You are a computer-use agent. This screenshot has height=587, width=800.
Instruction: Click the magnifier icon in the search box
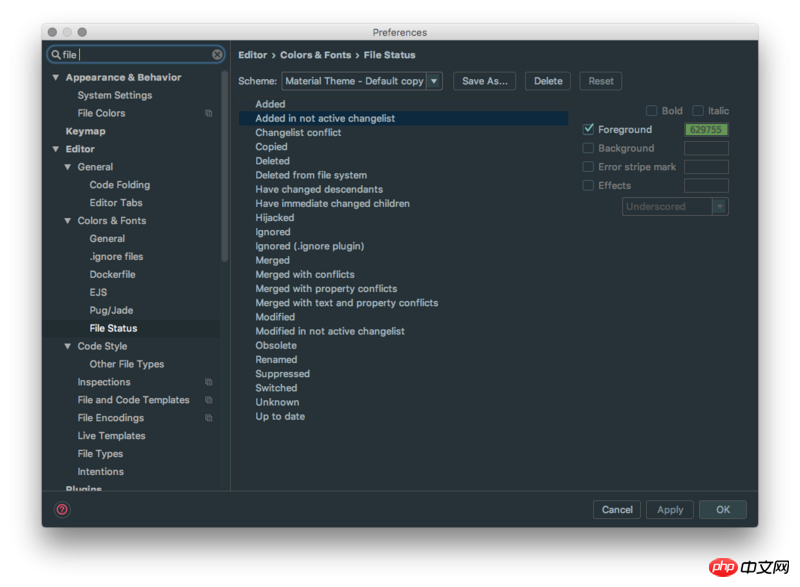[x=56, y=55]
